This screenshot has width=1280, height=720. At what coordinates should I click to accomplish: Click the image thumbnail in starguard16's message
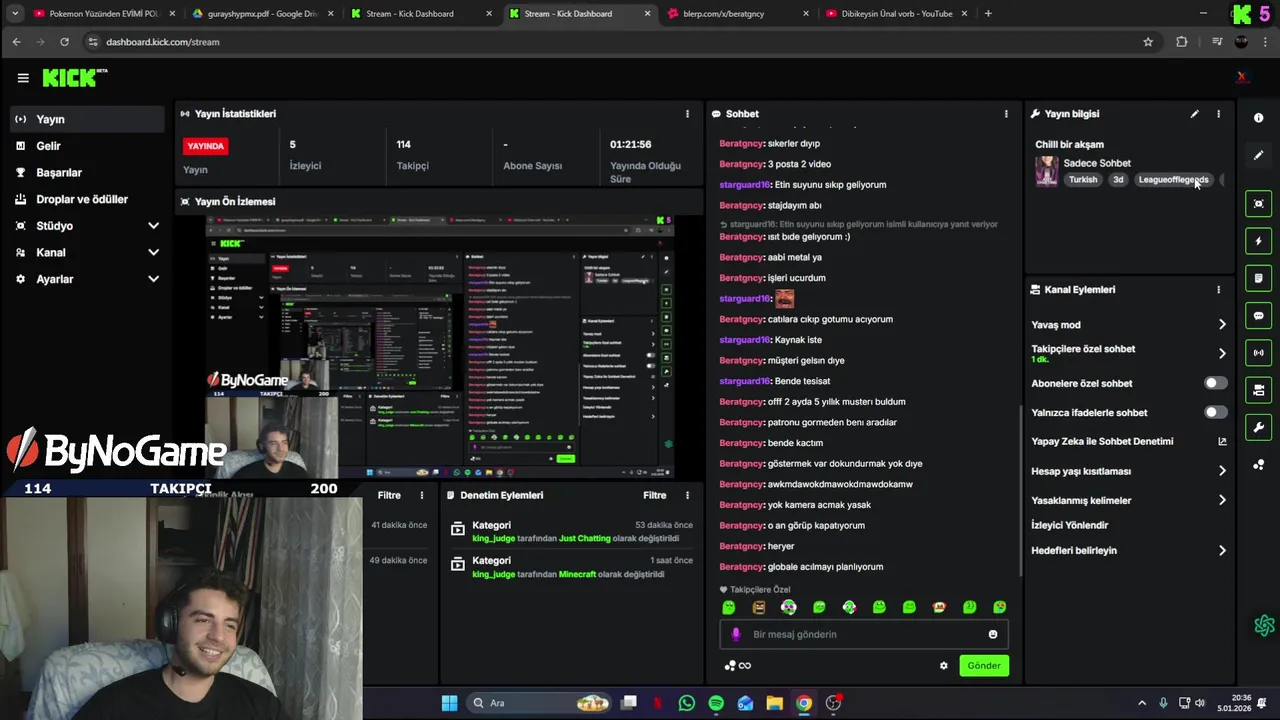pyautogui.click(x=785, y=298)
